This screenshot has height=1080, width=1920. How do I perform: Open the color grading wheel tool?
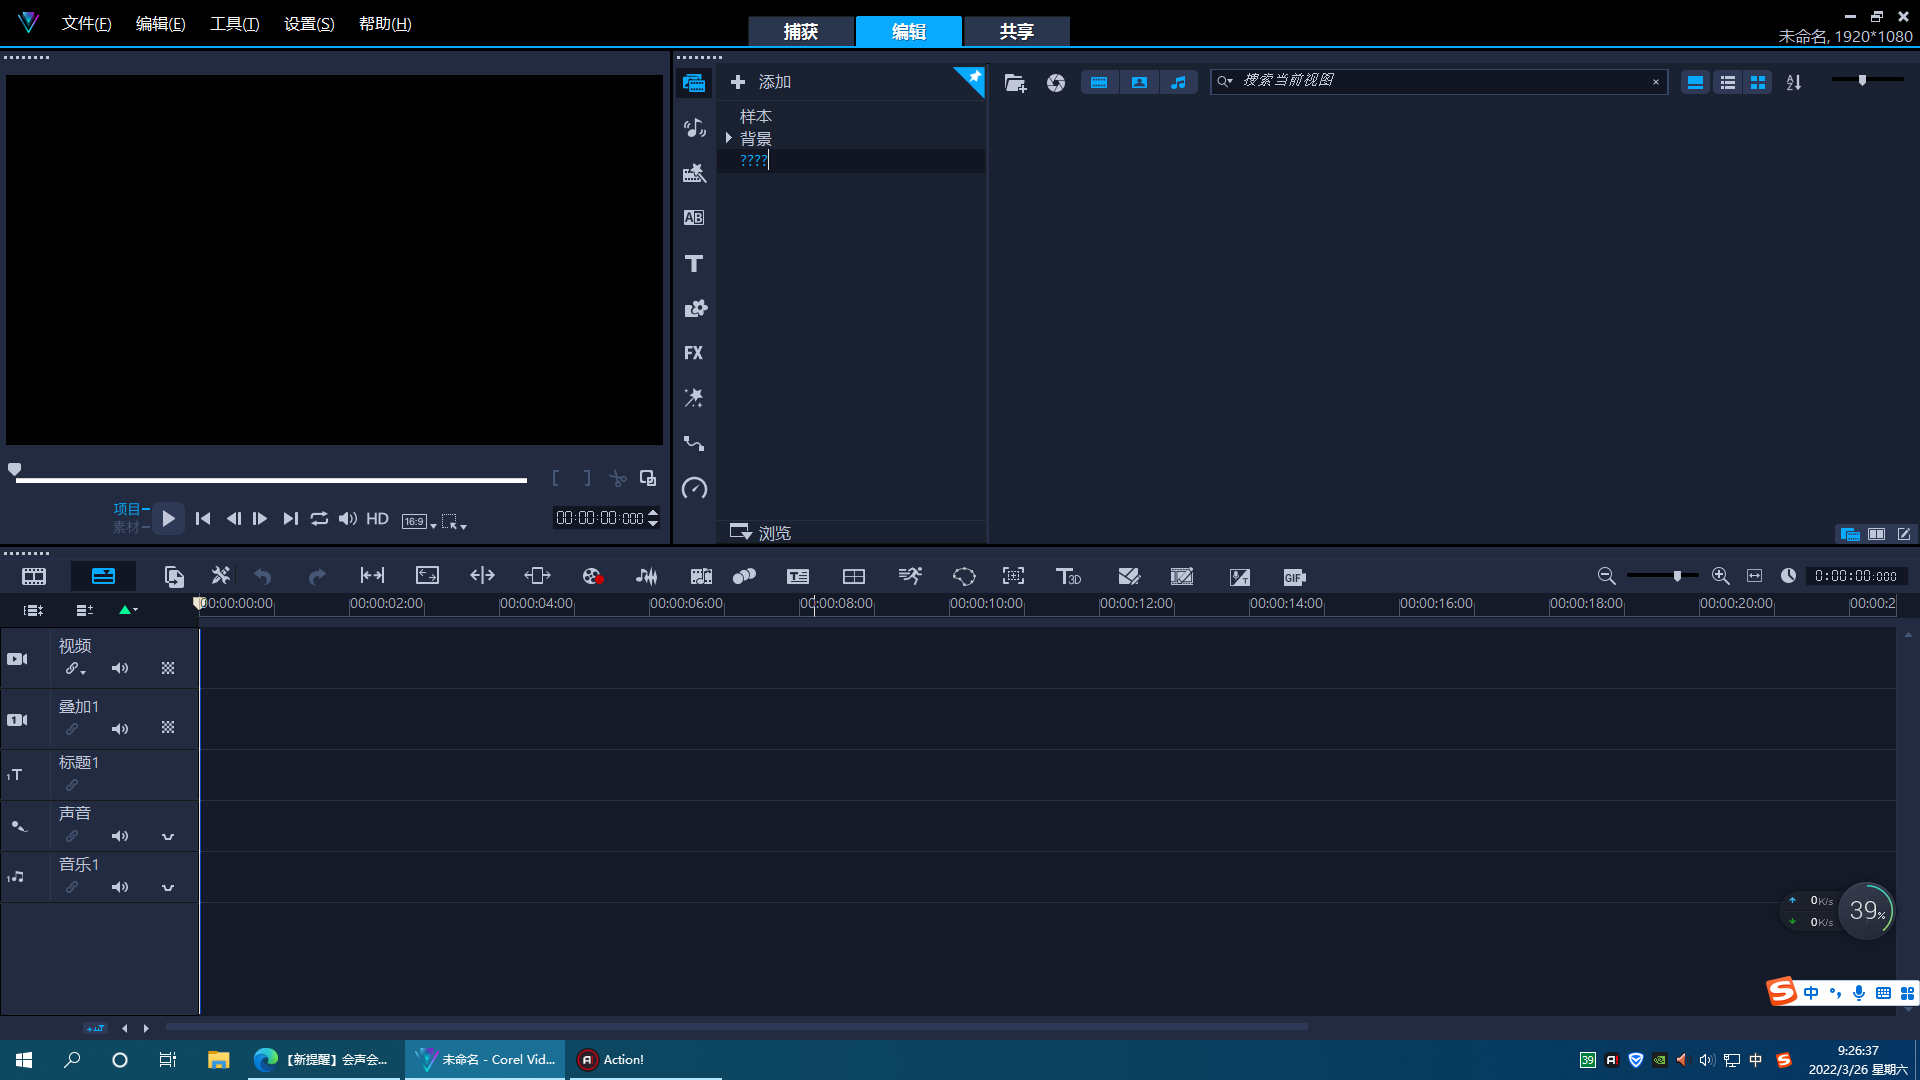pyautogui.click(x=592, y=577)
